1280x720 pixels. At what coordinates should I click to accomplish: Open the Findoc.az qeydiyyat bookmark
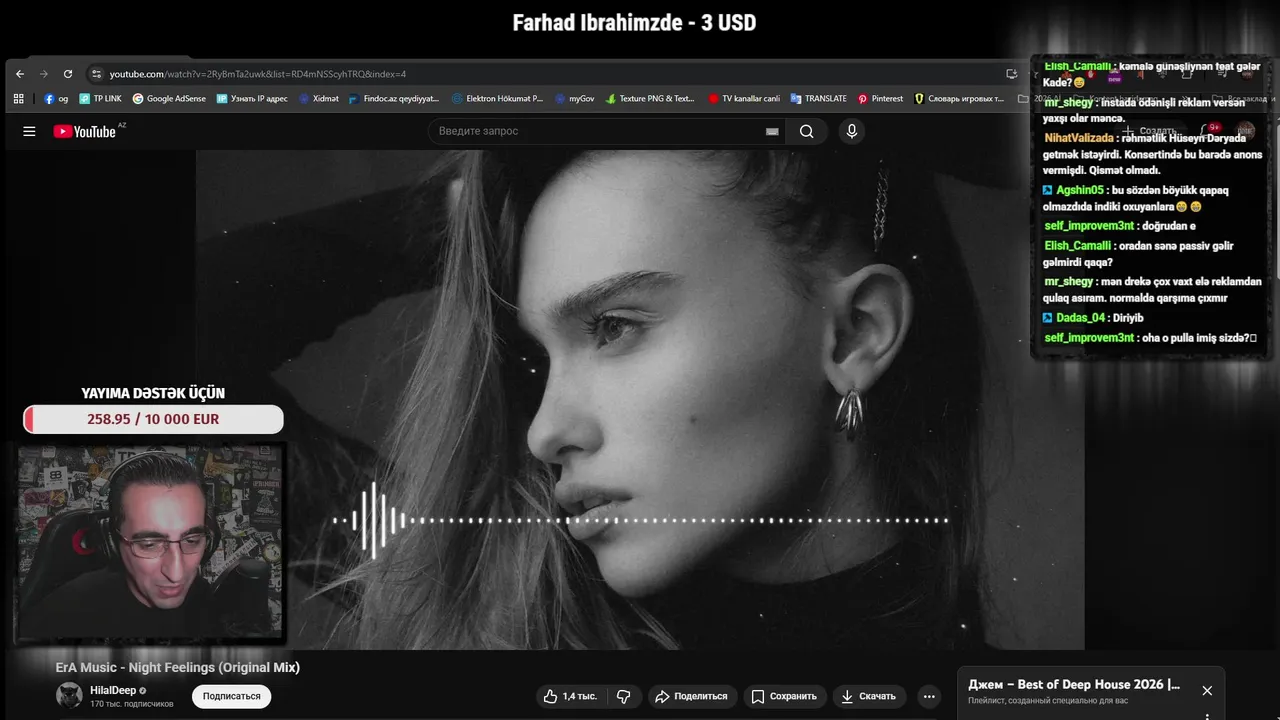(394, 99)
